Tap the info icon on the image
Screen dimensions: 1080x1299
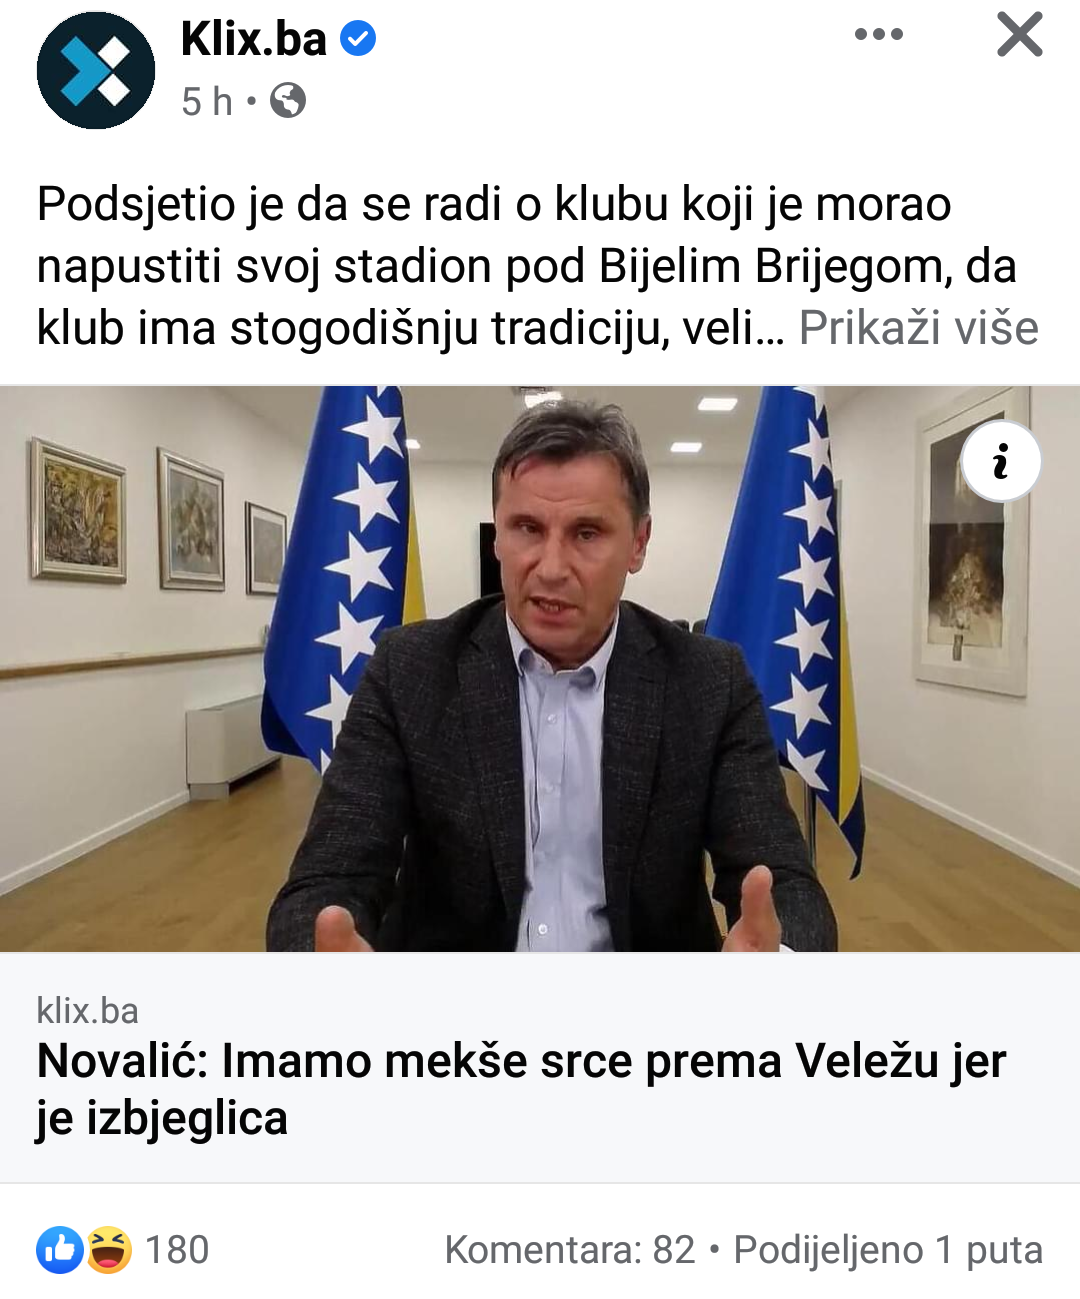[x=1001, y=462]
